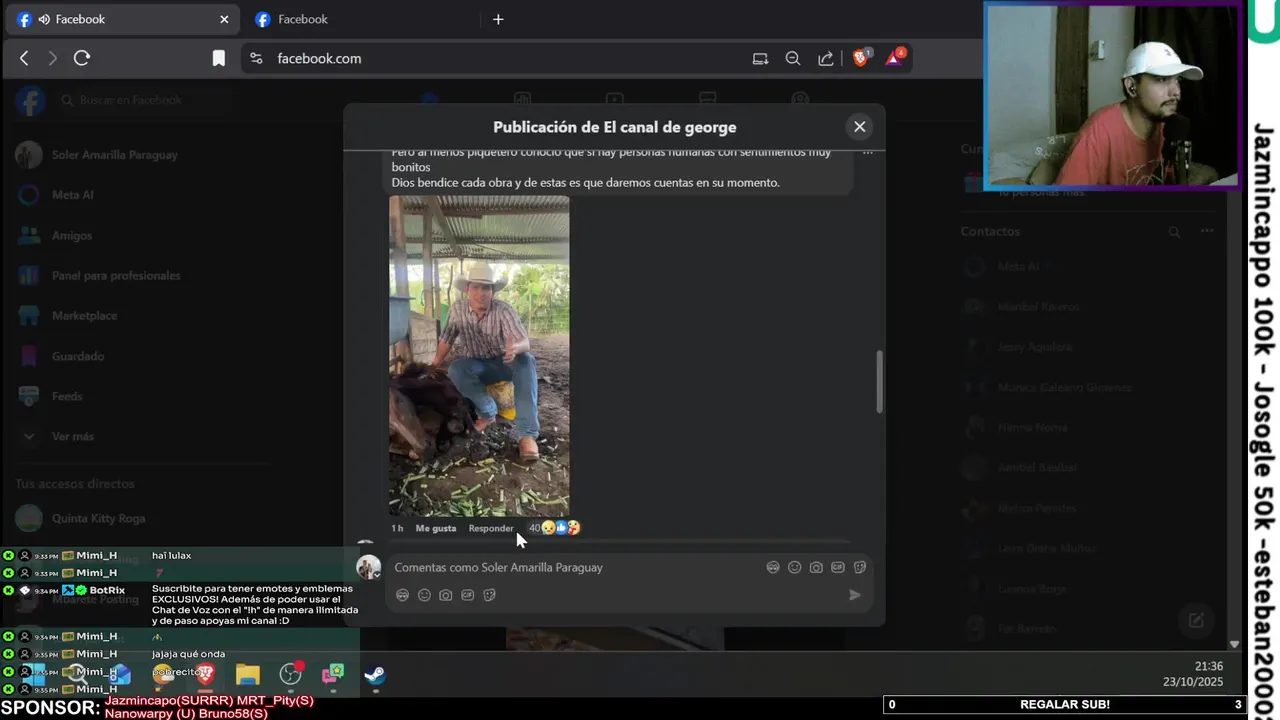1280x720 pixels.
Task: Click the install app icon in address bar
Action: point(760,58)
